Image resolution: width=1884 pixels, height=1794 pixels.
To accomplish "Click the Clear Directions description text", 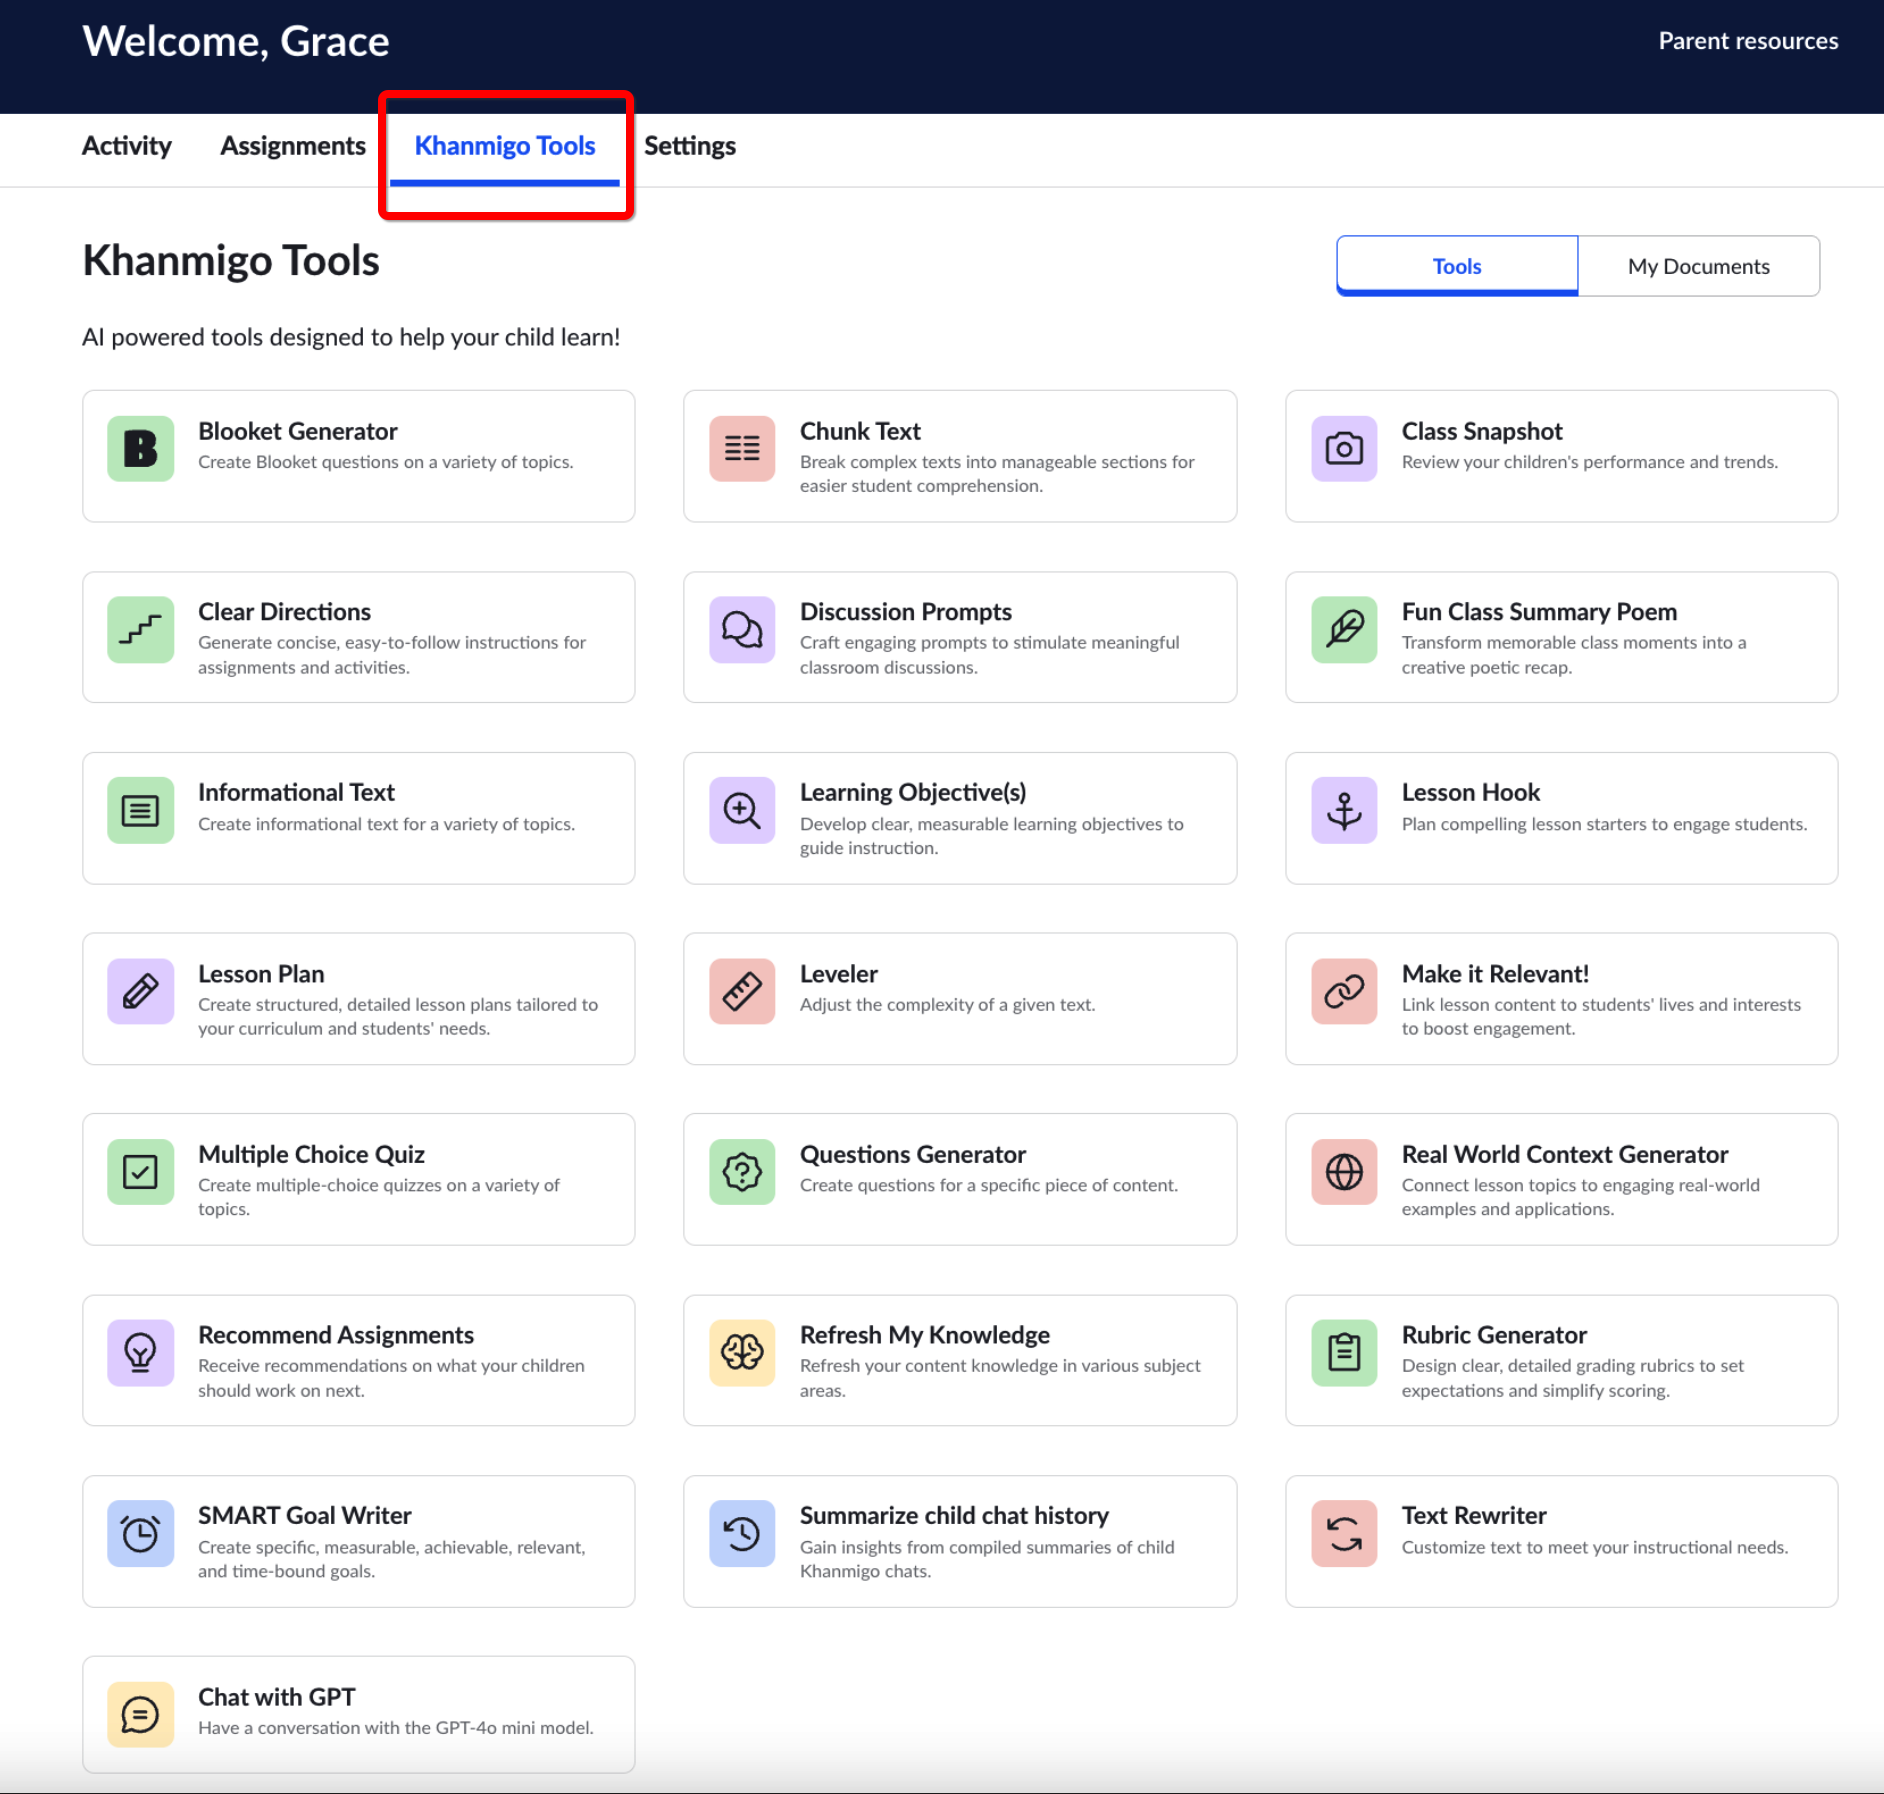I will pyautogui.click(x=392, y=655).
